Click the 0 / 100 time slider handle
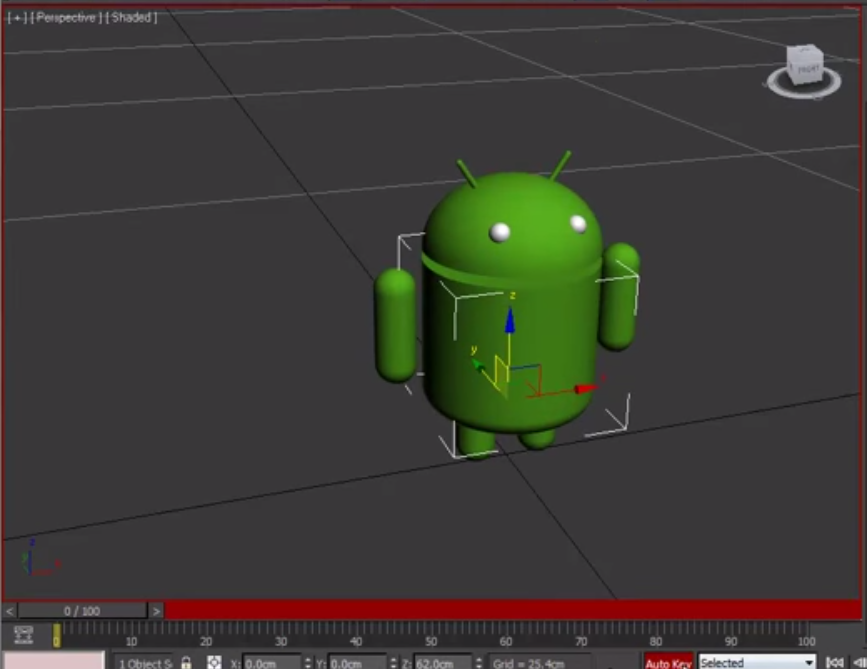The width and height of the screenshot is (867, 669). (x=82, y=611)
